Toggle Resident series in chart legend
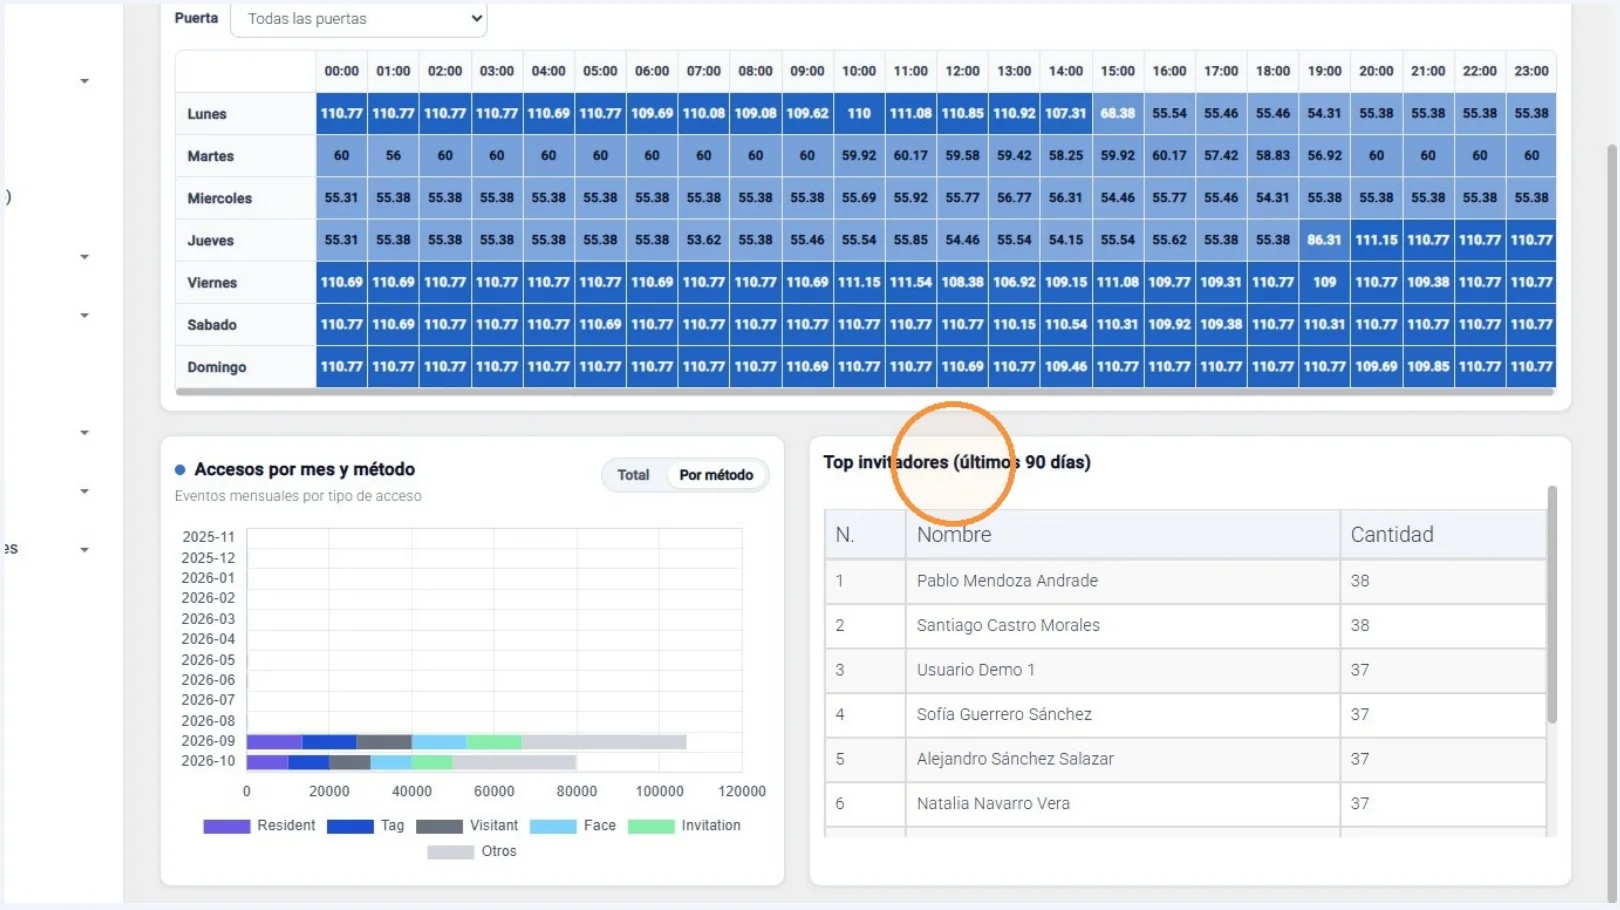Screen dimensions: 1620x910 (259, 826)
